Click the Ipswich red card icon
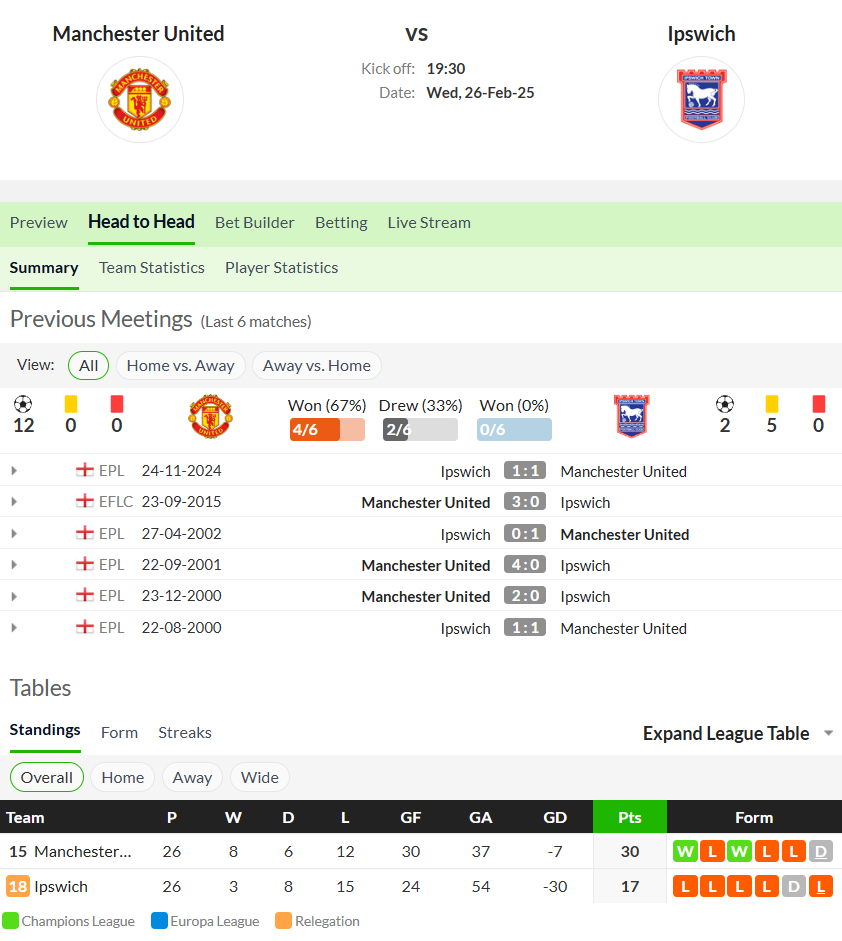Viewport: 842px width, 941px height. tap(819, 404)
